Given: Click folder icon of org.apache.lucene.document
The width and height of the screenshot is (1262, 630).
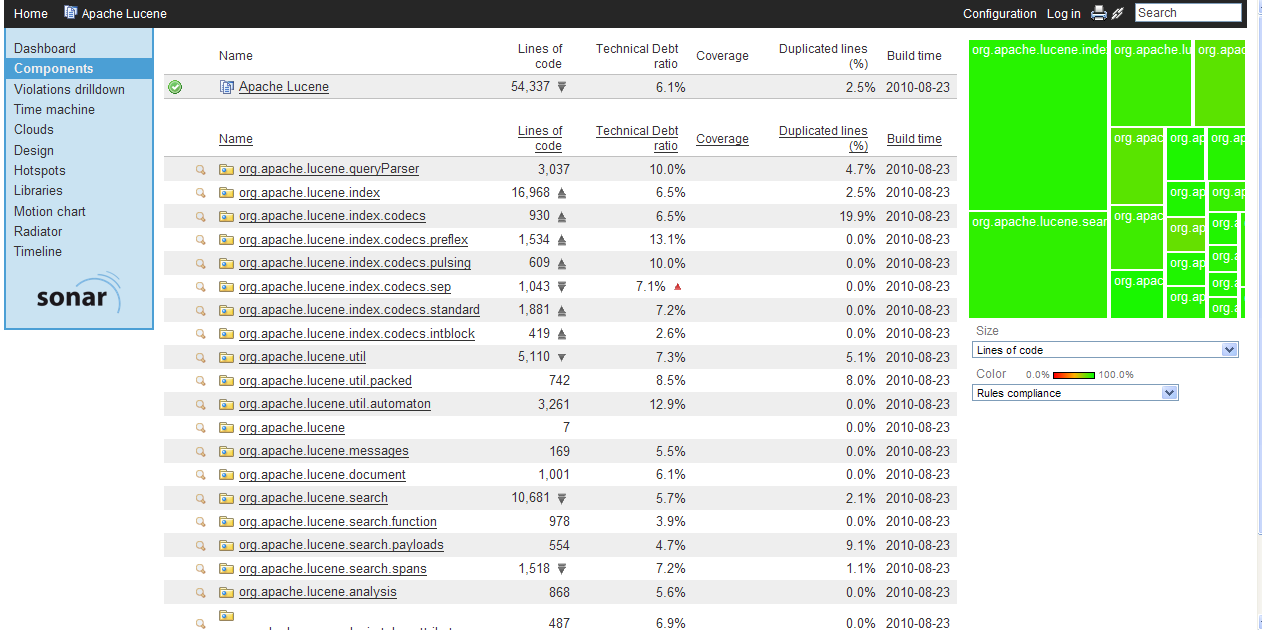Looking at the screenshot, I should [226, 475].
